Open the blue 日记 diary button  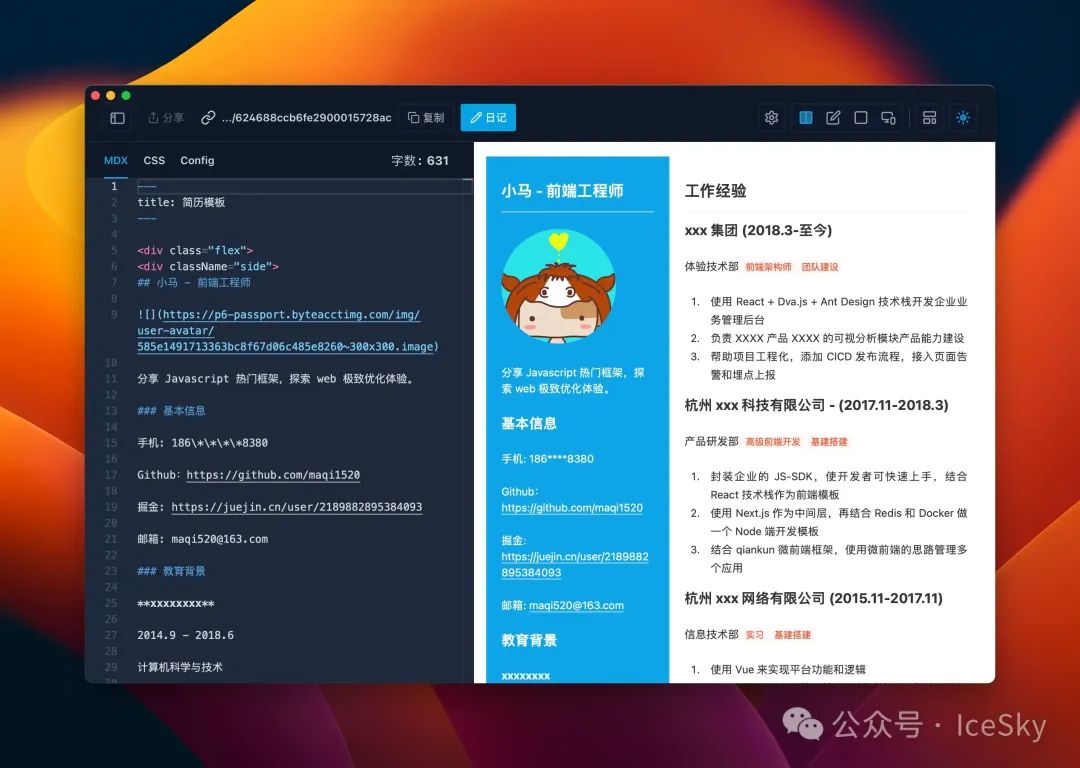click(488, 118)
